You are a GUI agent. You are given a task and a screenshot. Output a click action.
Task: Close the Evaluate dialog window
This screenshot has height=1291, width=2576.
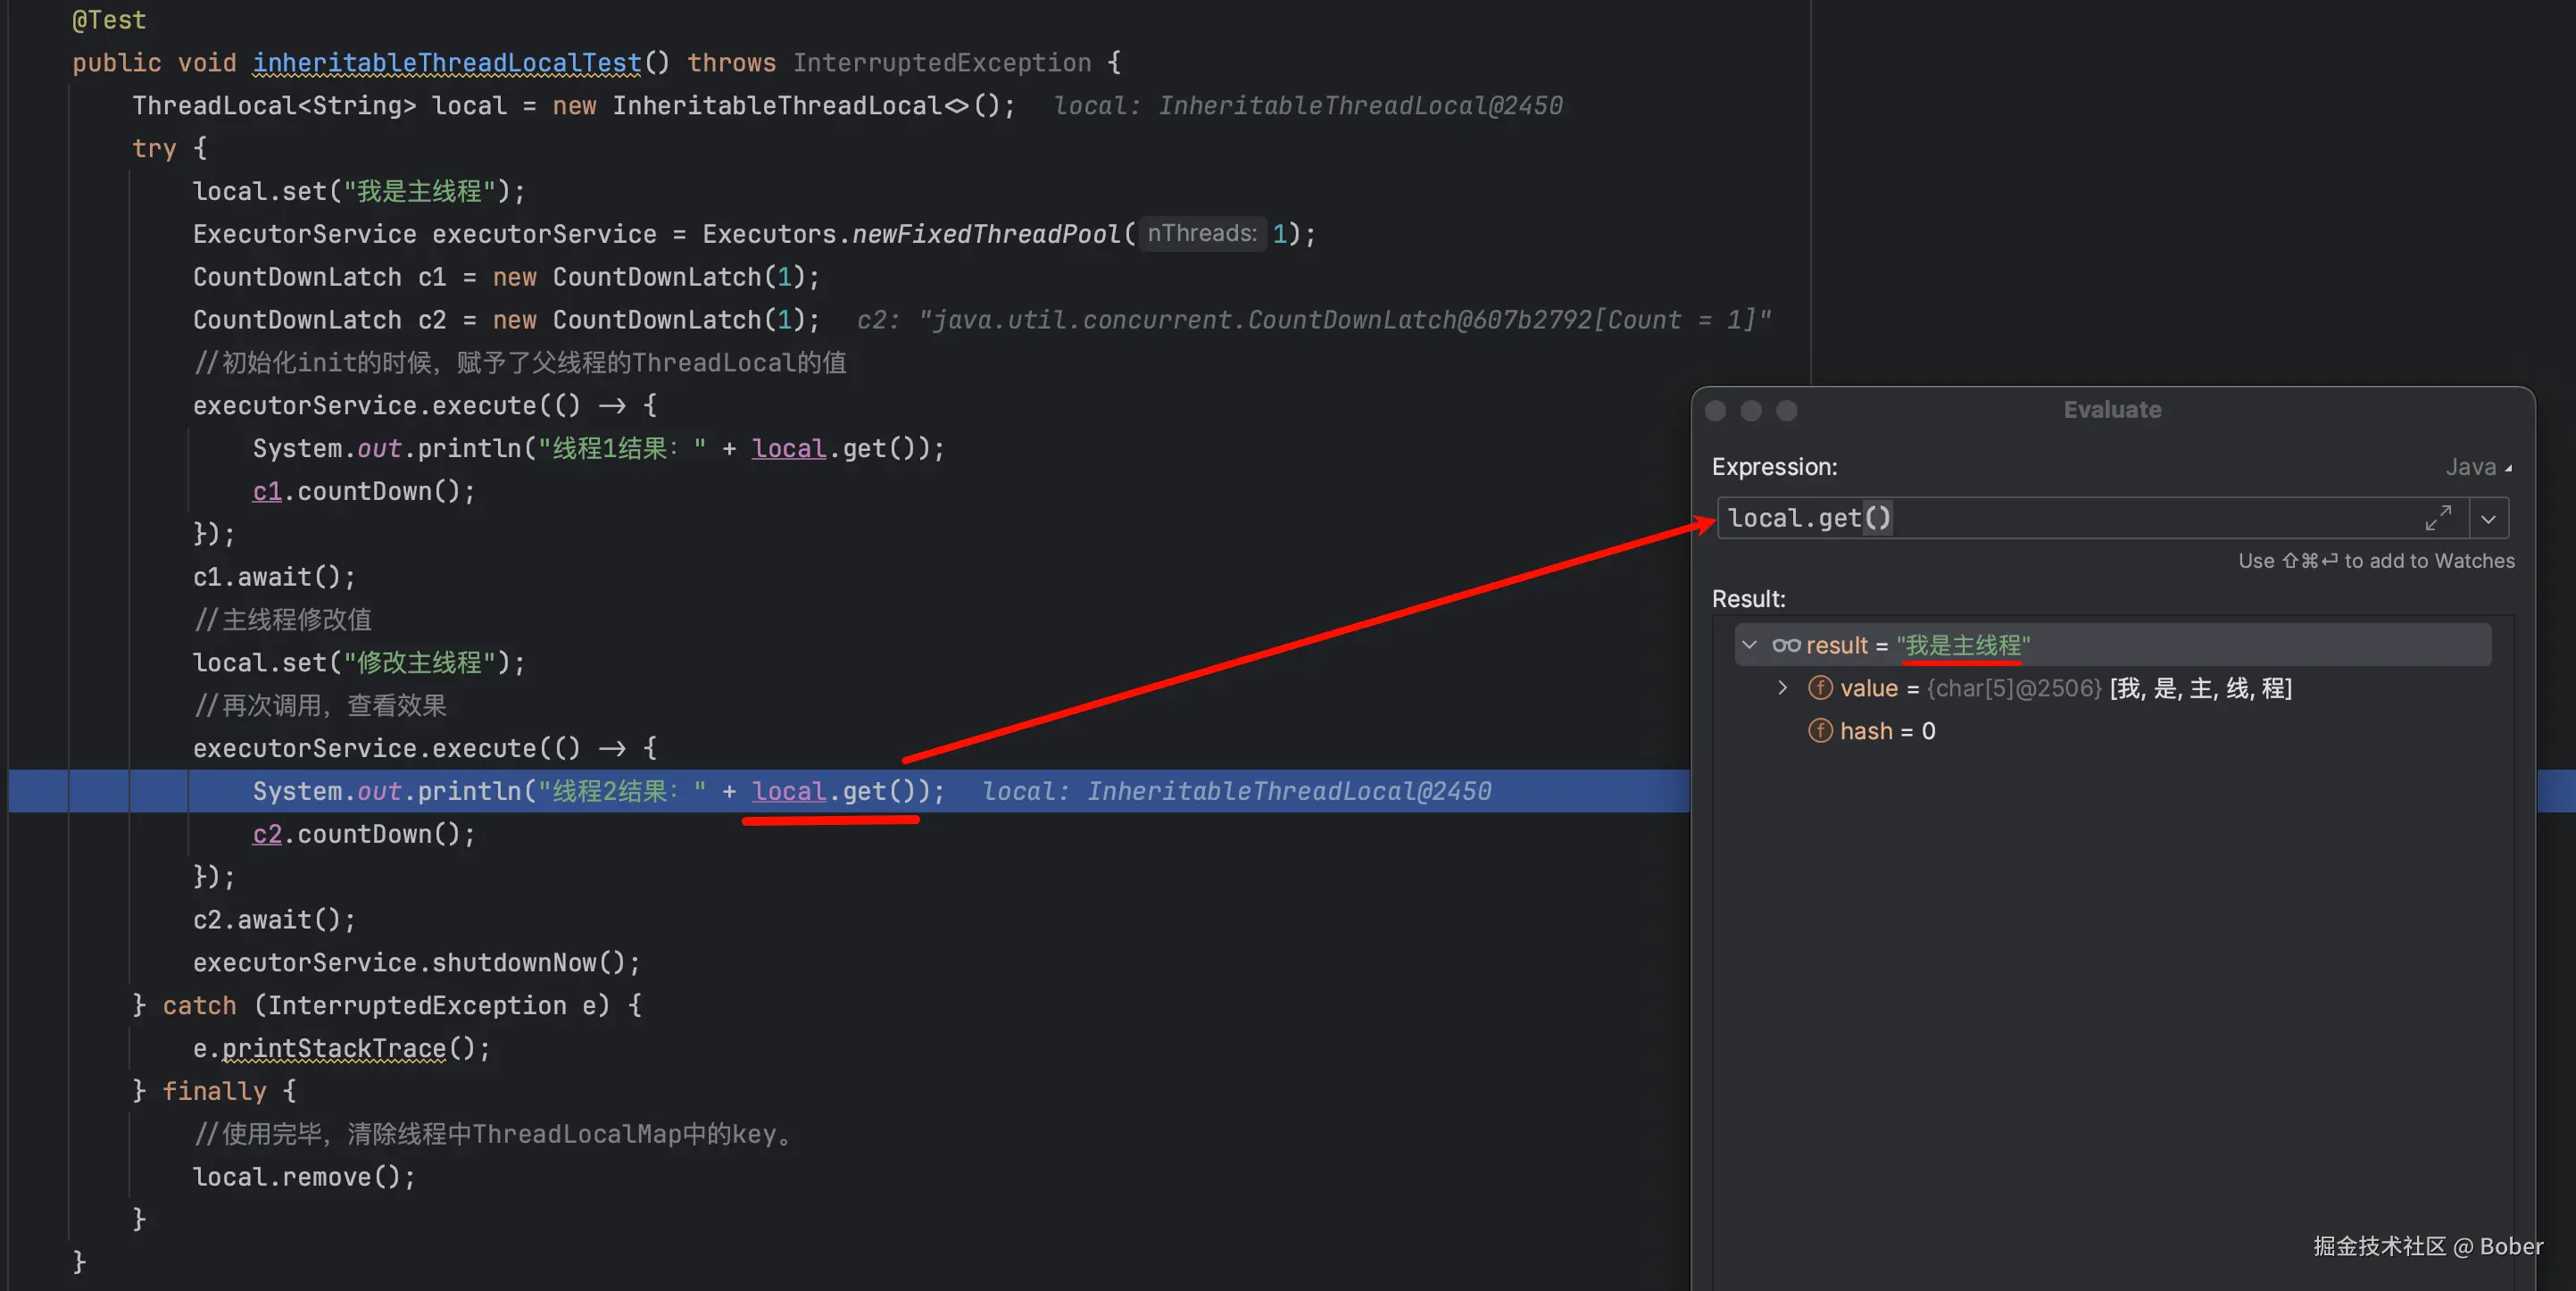coord(1715,411)
